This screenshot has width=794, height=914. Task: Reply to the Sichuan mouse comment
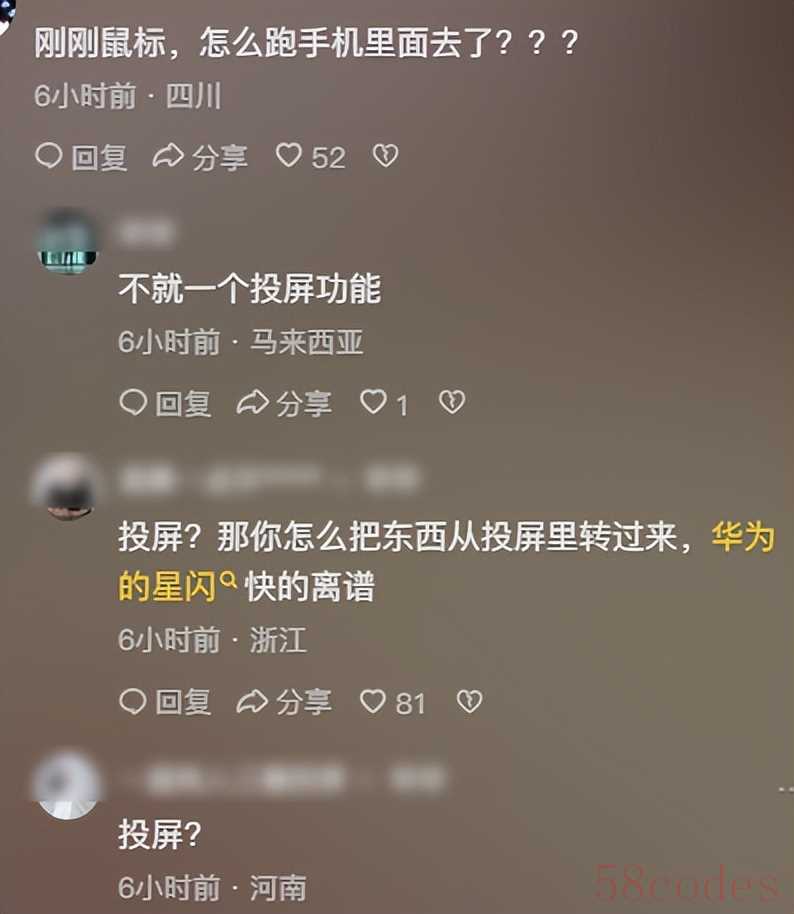(81, 157)
